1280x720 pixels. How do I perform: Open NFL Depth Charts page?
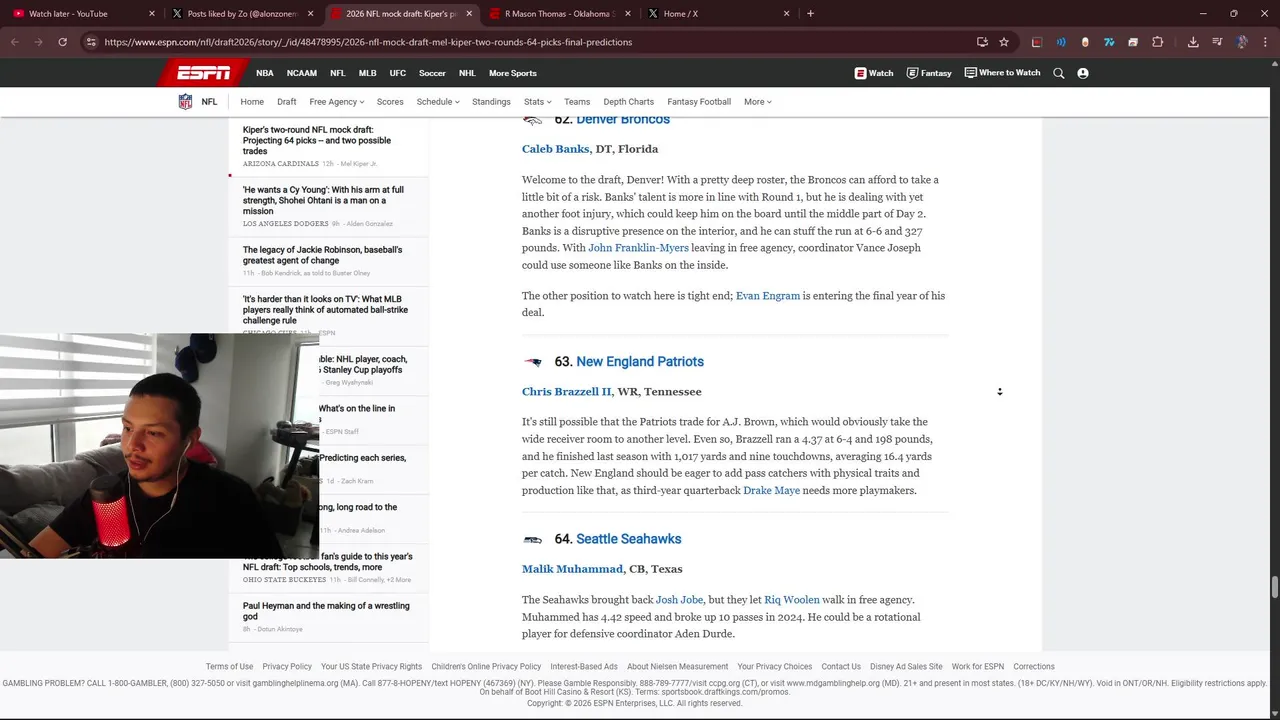pyautogui.click(x=628, y=102)
